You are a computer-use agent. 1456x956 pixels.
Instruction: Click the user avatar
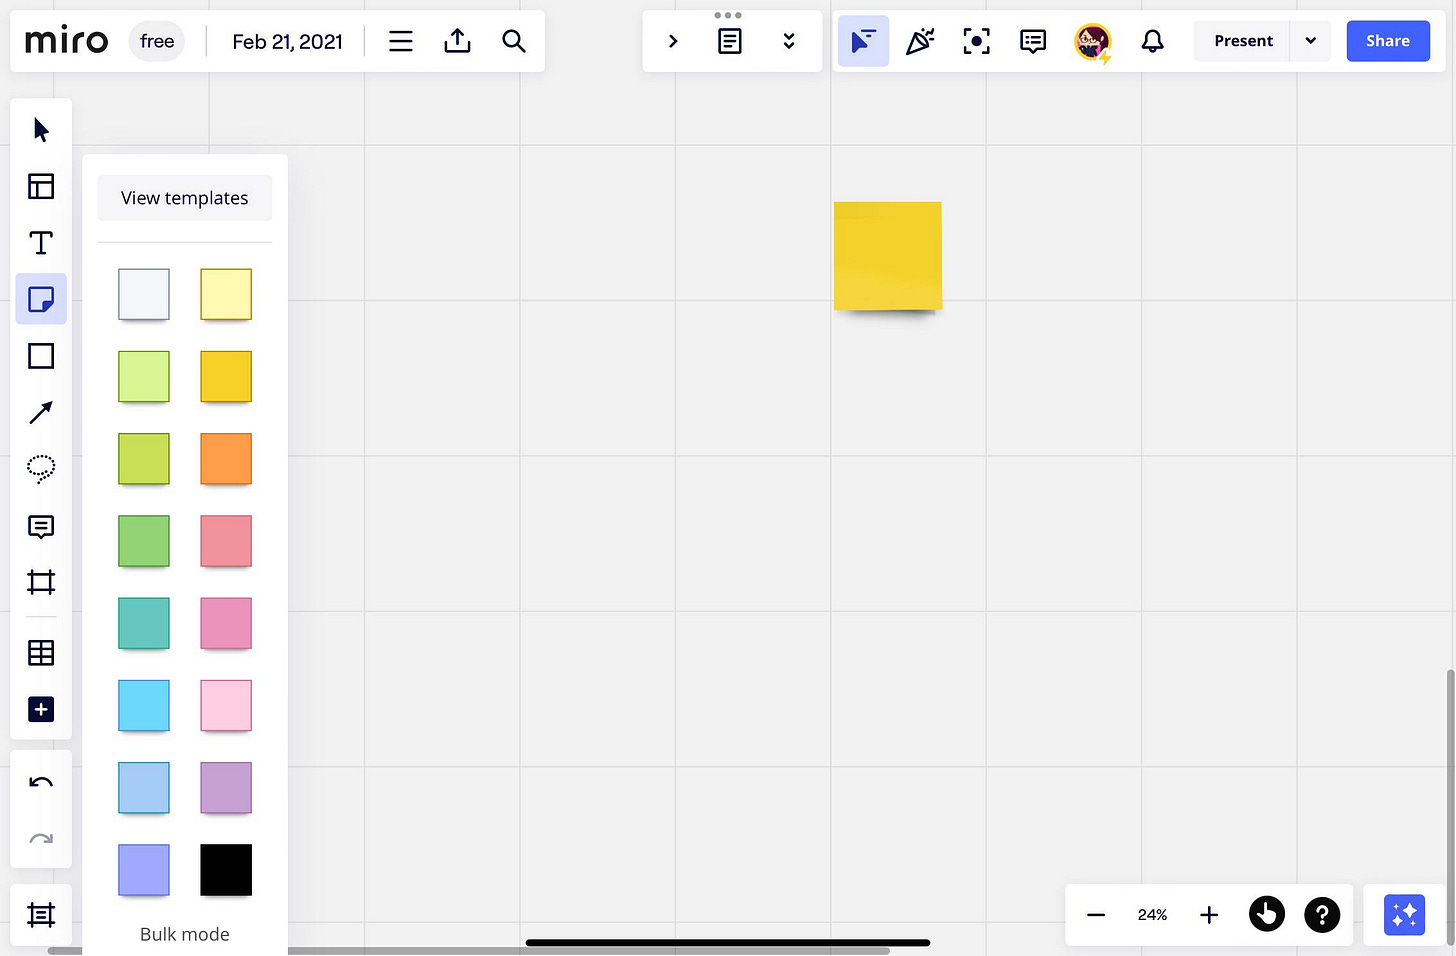[x=1093, y=42]
